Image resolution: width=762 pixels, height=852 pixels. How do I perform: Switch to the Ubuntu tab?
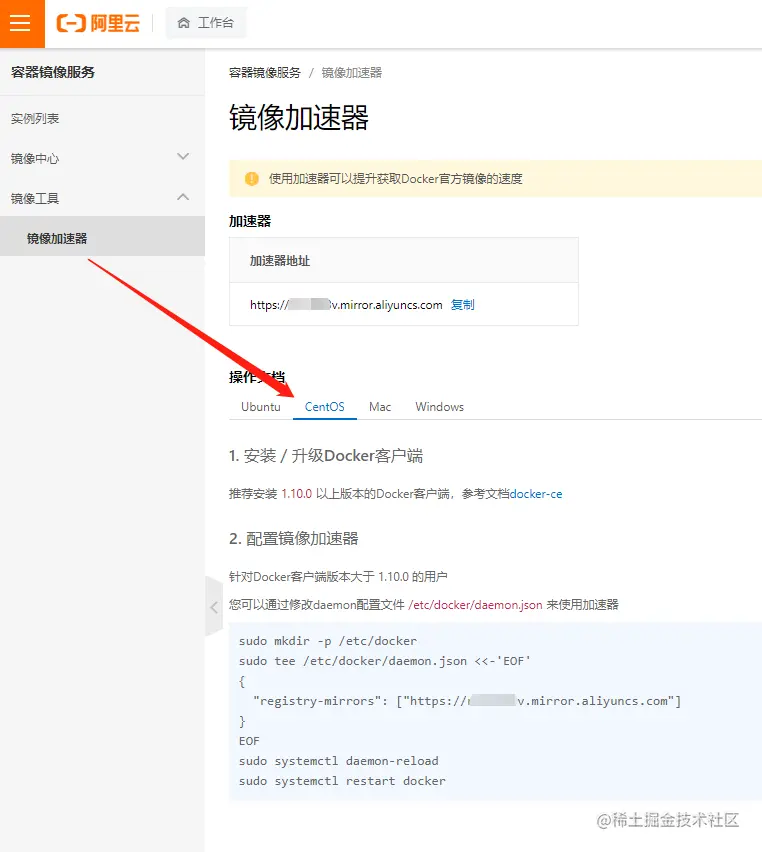261,406
